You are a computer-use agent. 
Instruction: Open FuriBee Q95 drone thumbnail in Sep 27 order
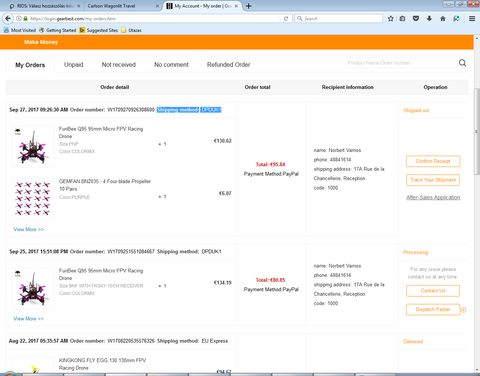point(33,146)
